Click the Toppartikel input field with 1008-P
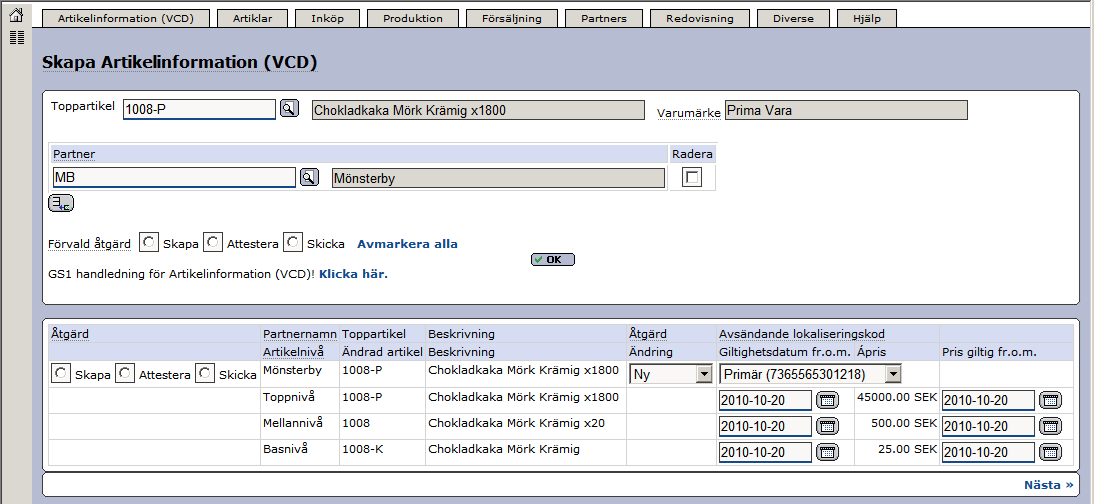The height and width of the screenshot is (504, 1094). pos(200,110)
